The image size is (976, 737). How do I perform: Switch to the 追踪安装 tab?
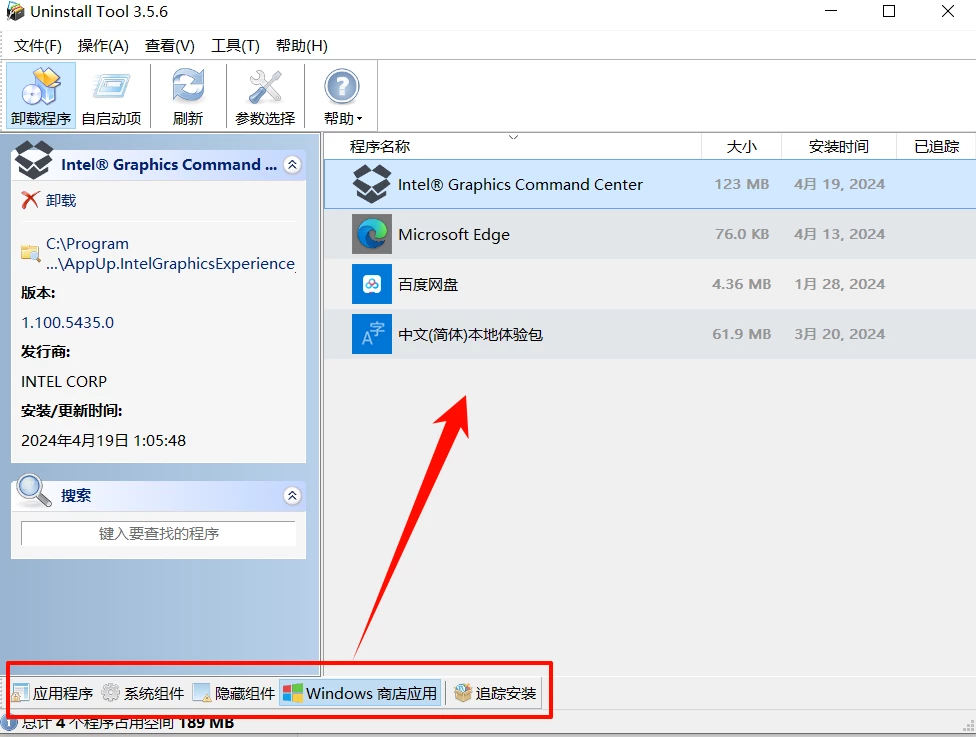pyautogui.click(x=495, y=693)
